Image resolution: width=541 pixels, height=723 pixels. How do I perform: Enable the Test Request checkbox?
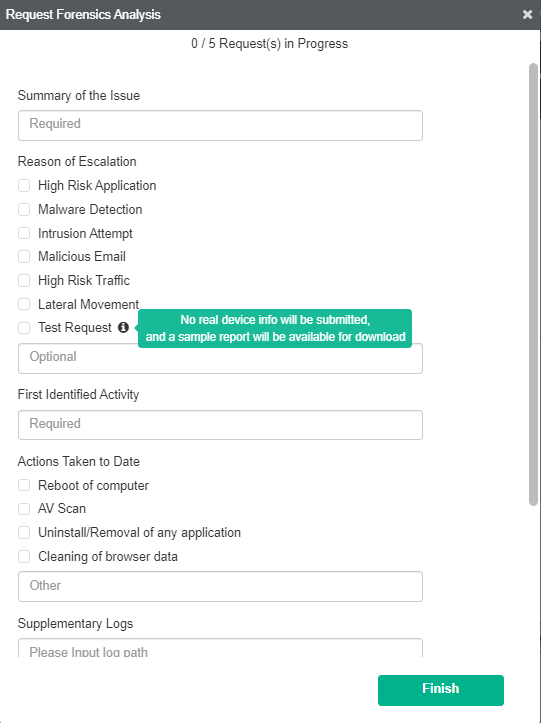[x=24, y=328]
